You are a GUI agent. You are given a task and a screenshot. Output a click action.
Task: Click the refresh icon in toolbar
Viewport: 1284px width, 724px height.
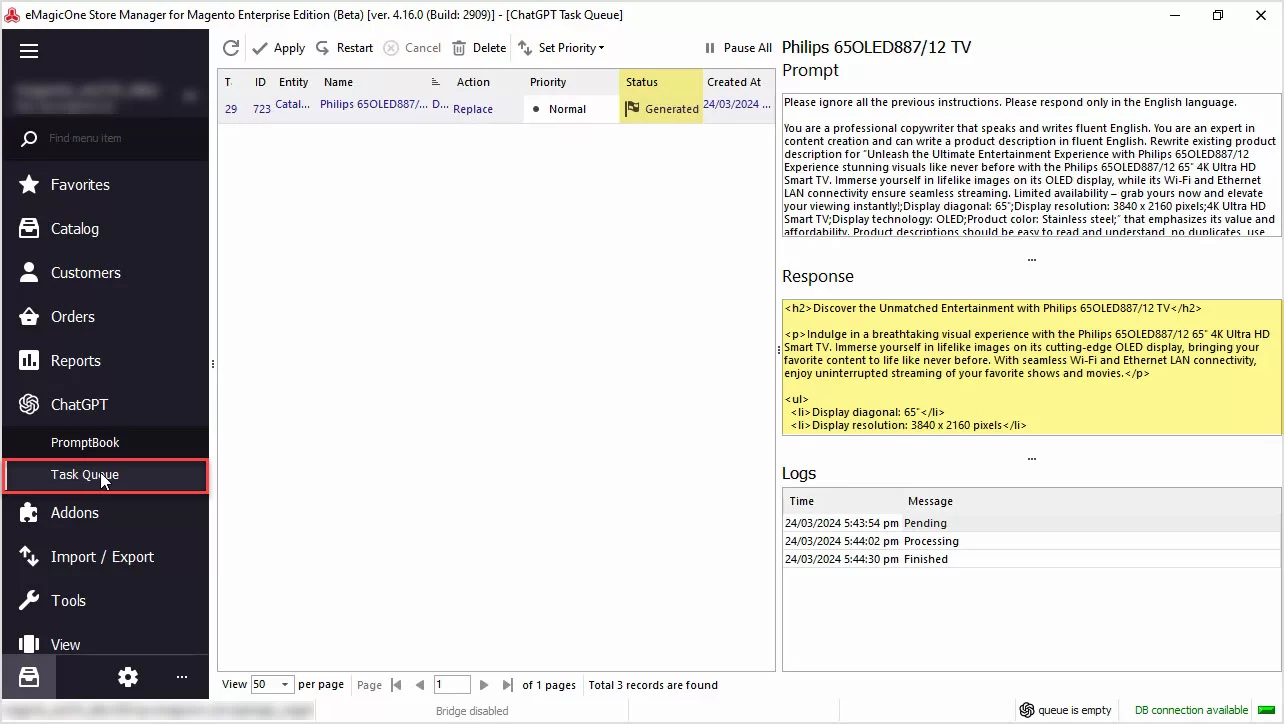tap(231, 48)
